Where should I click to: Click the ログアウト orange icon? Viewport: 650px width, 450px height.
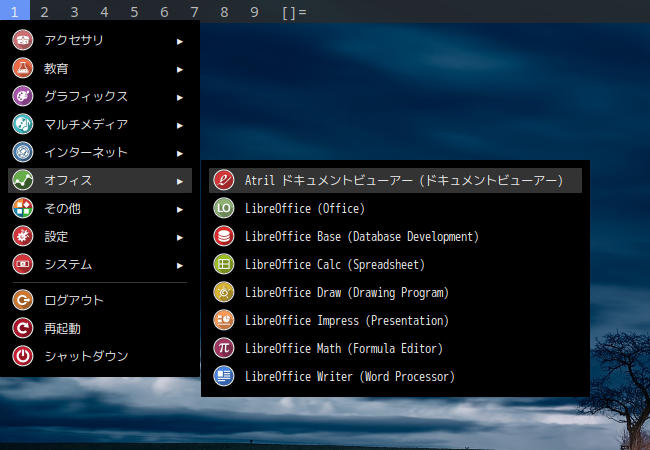(22, 300)
